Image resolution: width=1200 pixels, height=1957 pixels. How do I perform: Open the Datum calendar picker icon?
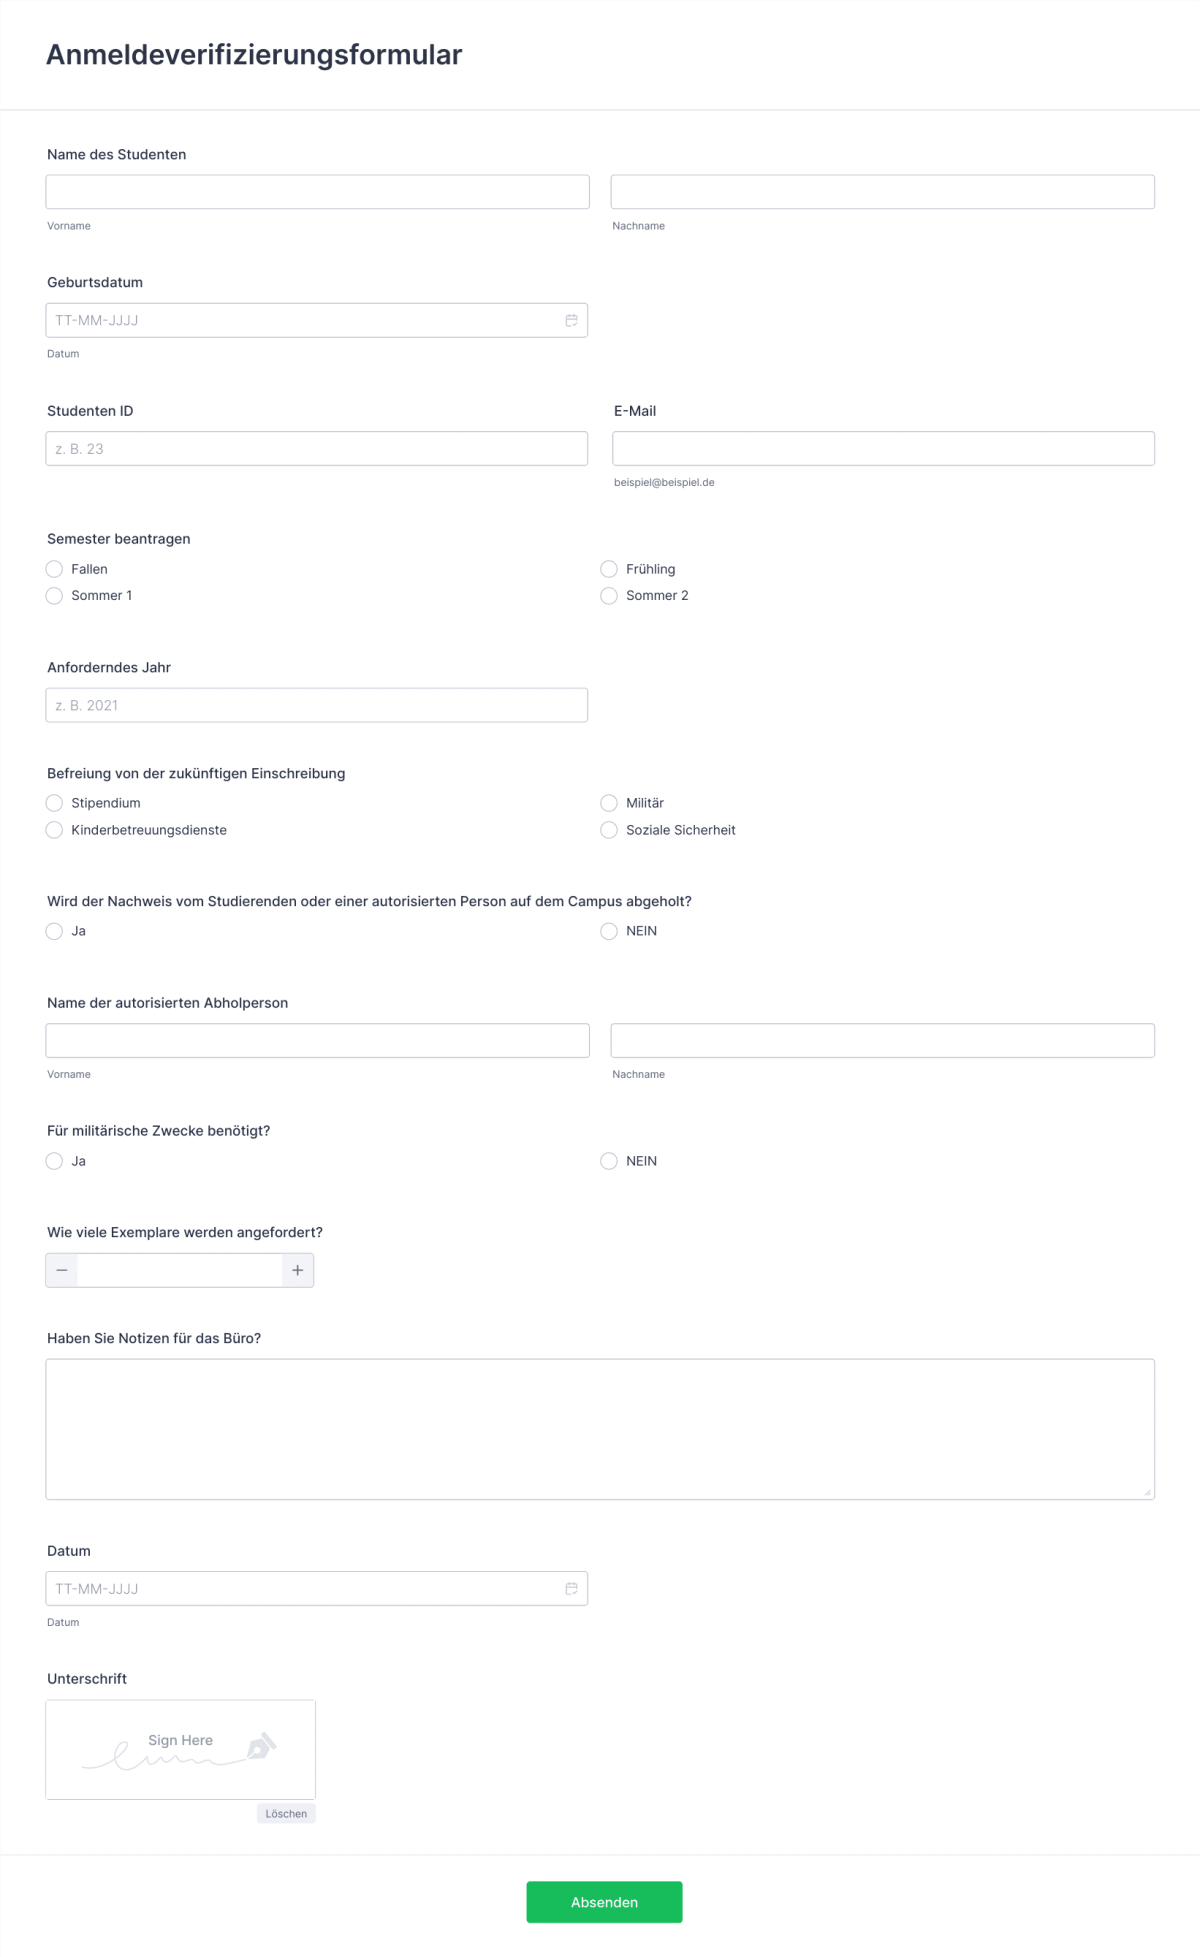click(x=571, y=1588)
